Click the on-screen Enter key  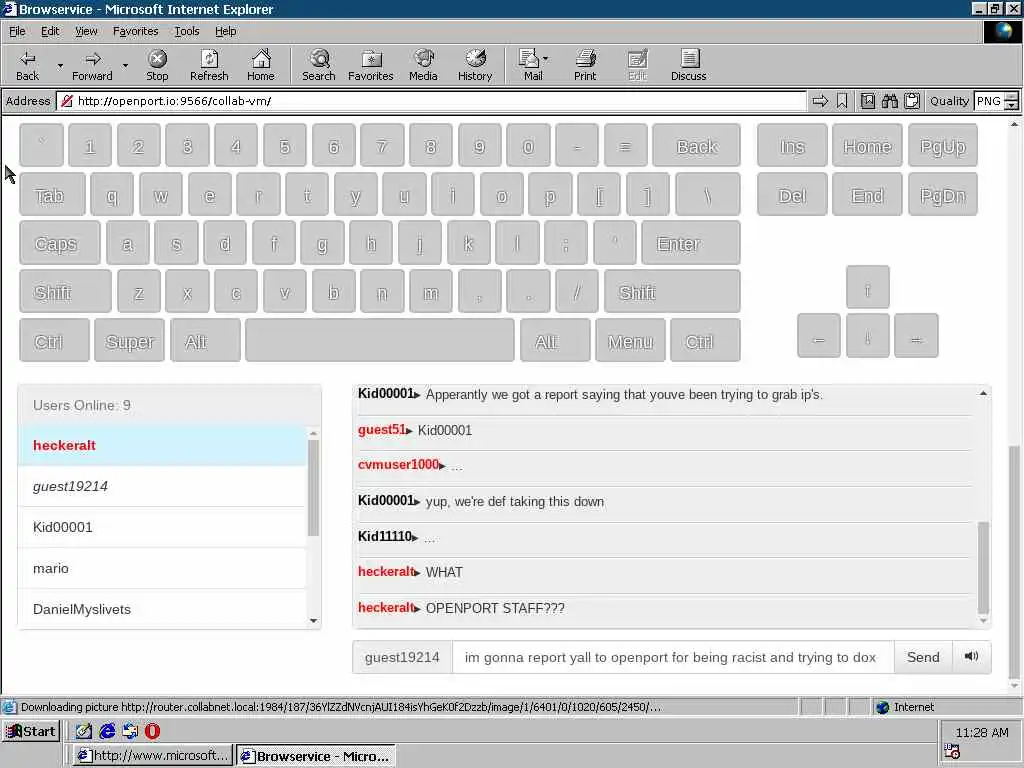click(x=691, y=243)
